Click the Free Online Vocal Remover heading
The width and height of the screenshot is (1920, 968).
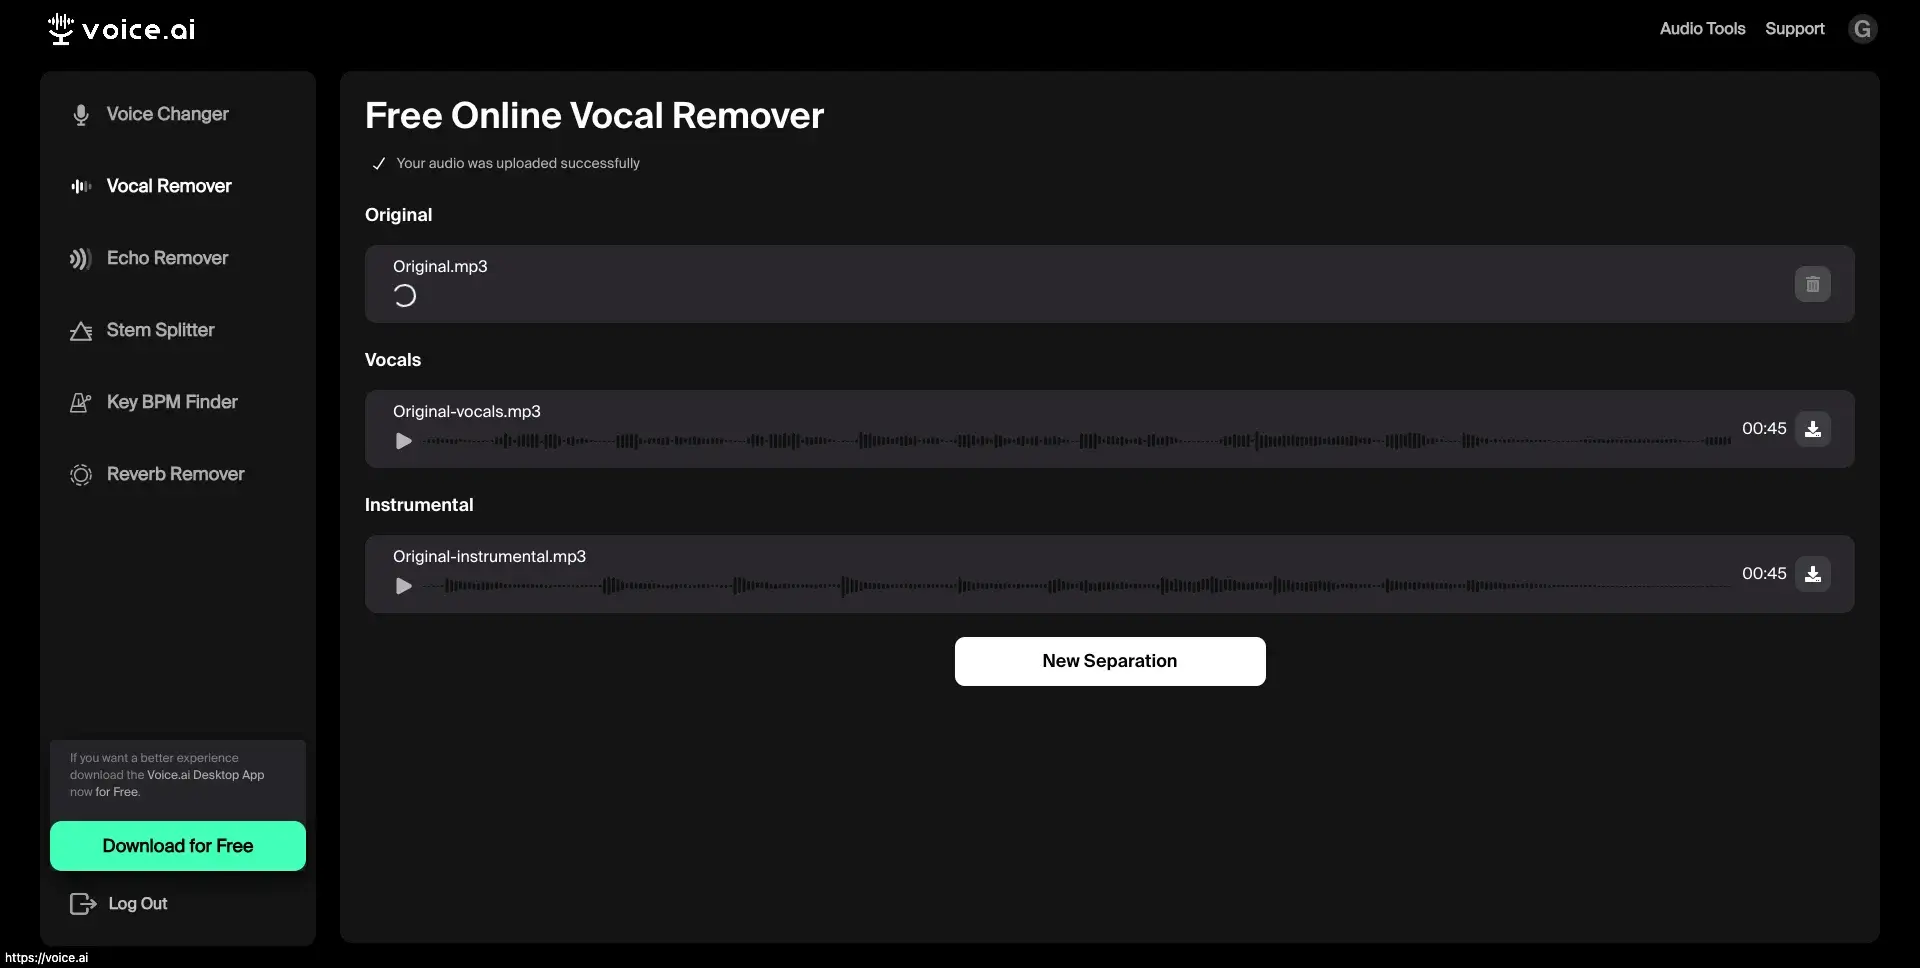coord(594,116)
